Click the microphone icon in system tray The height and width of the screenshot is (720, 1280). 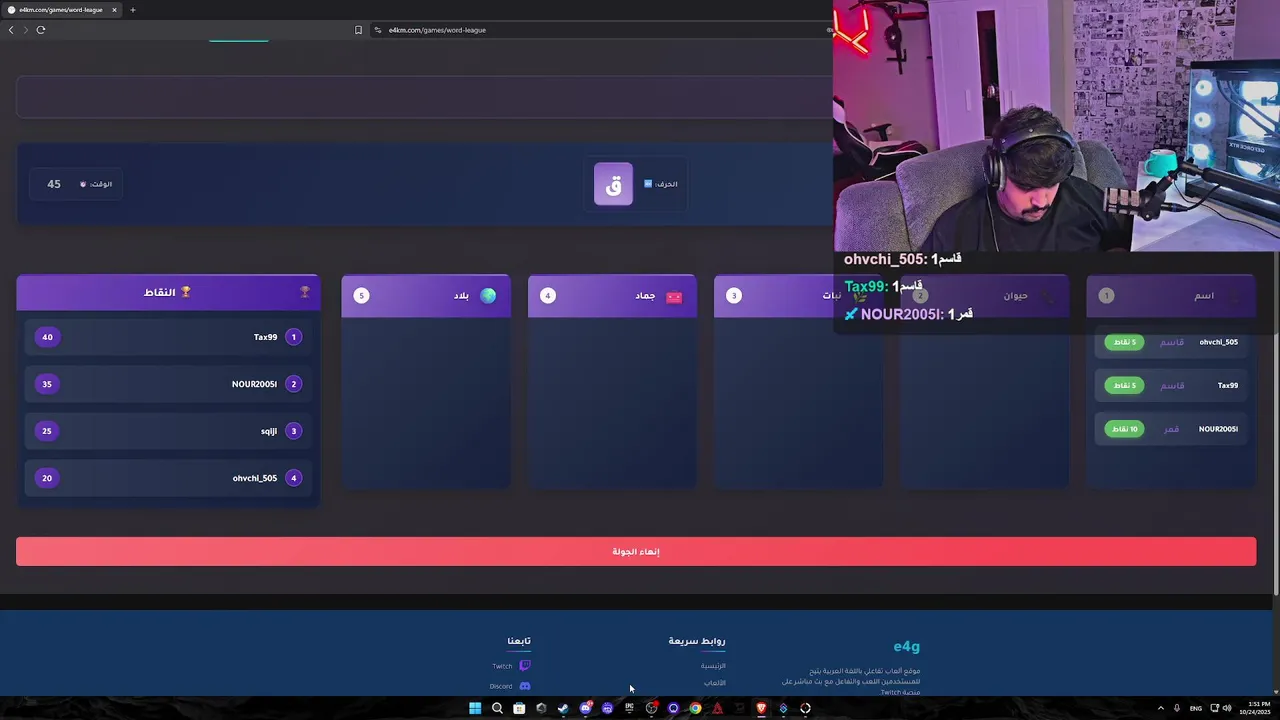[1177, 708]
